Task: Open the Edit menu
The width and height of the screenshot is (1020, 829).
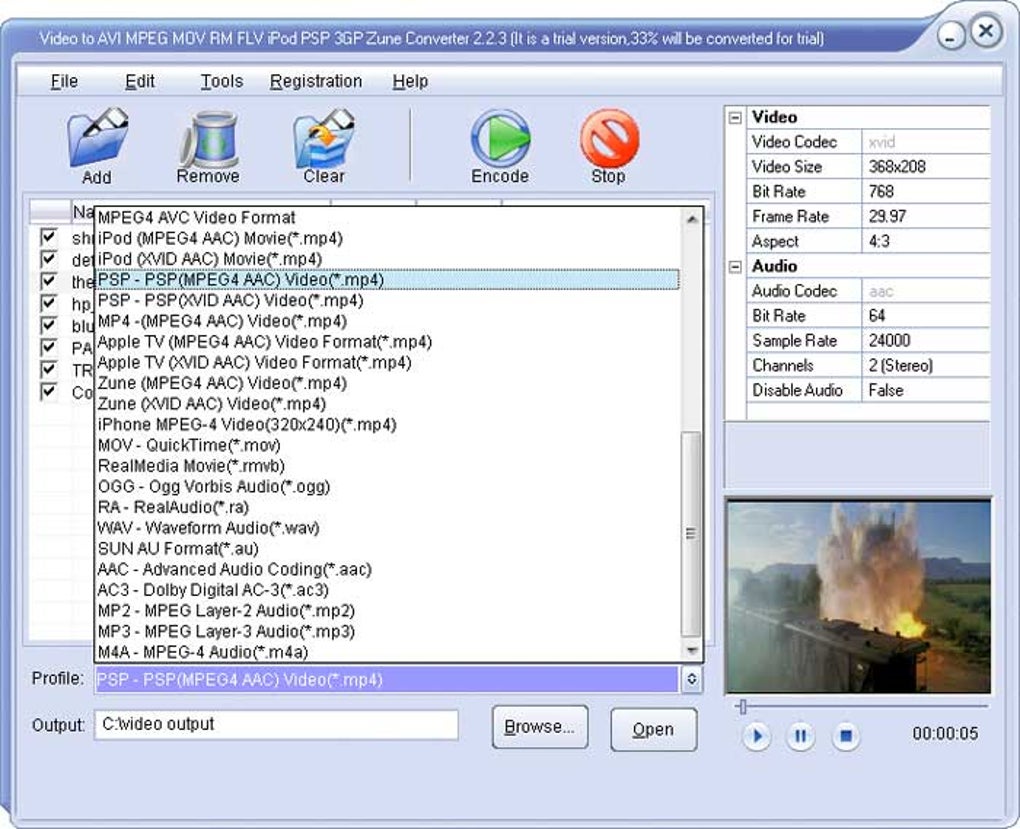Action: click(x=140, y=81)
